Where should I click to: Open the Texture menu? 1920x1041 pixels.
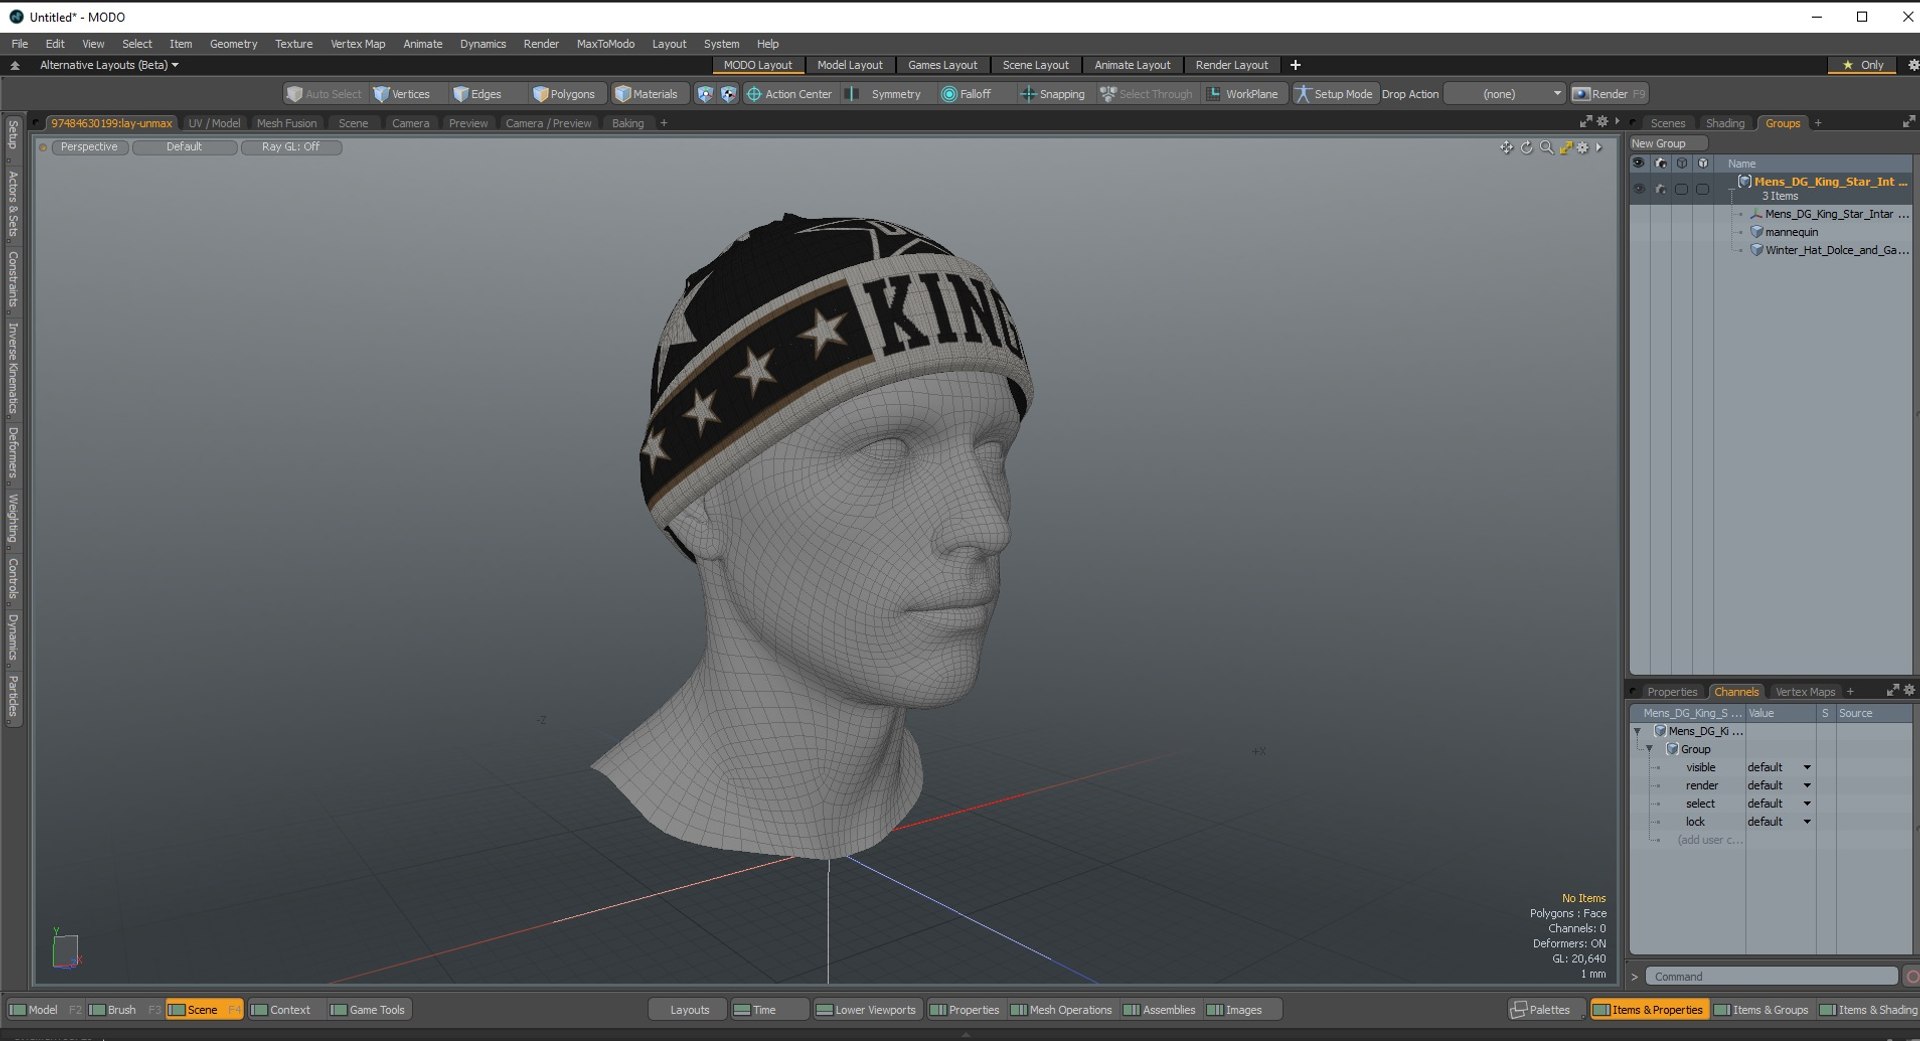coord(294,44)
